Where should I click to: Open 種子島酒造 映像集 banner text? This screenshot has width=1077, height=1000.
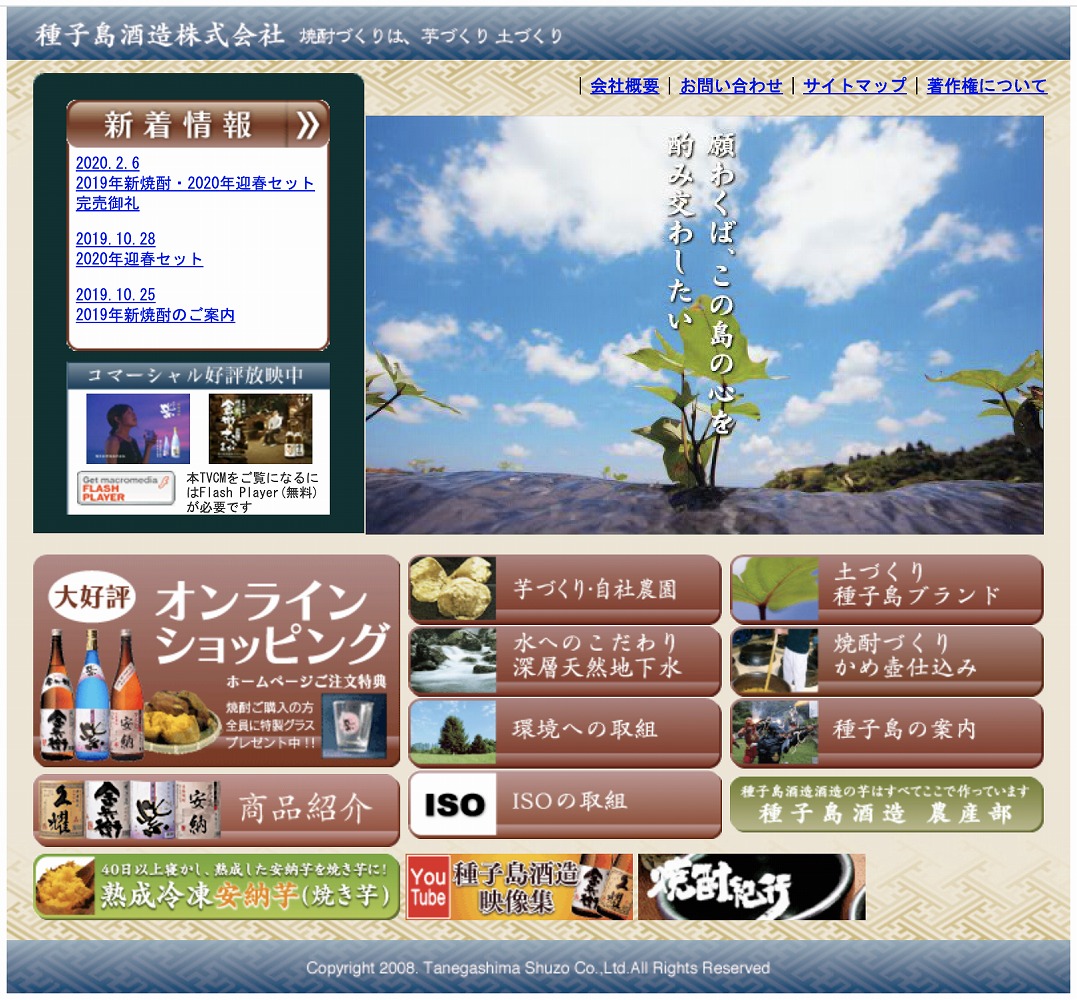point(515,887)
